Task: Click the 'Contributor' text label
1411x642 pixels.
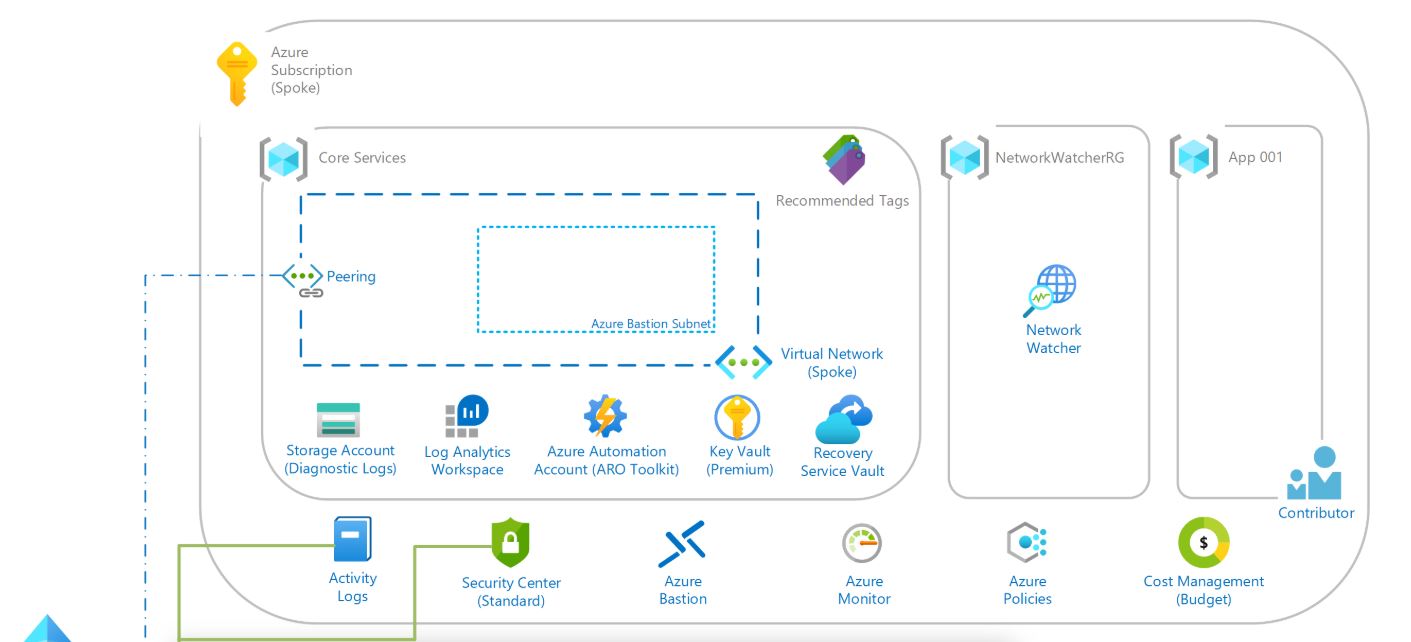Action: [1316, 512]
